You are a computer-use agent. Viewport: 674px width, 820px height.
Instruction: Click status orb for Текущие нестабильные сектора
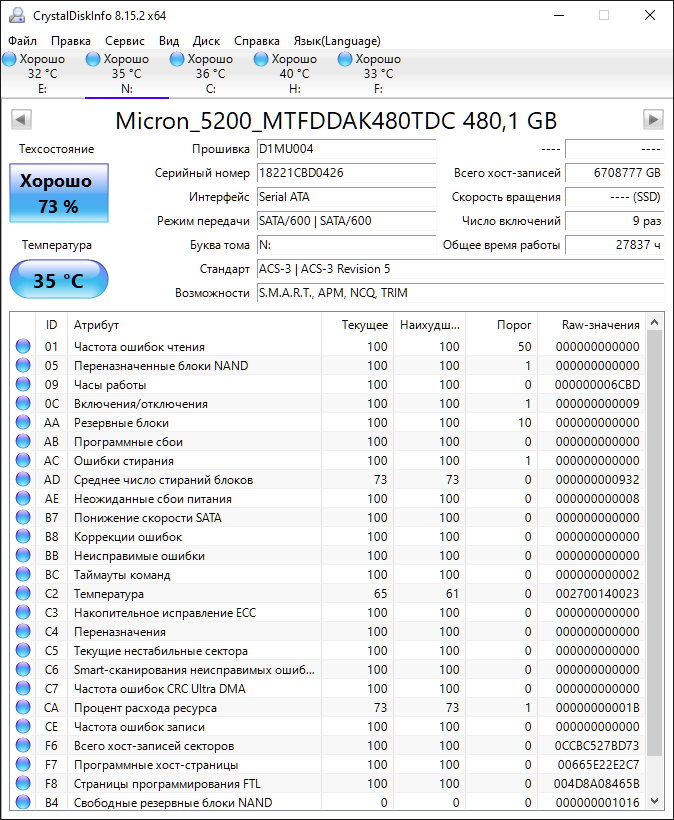coord(23,650)
